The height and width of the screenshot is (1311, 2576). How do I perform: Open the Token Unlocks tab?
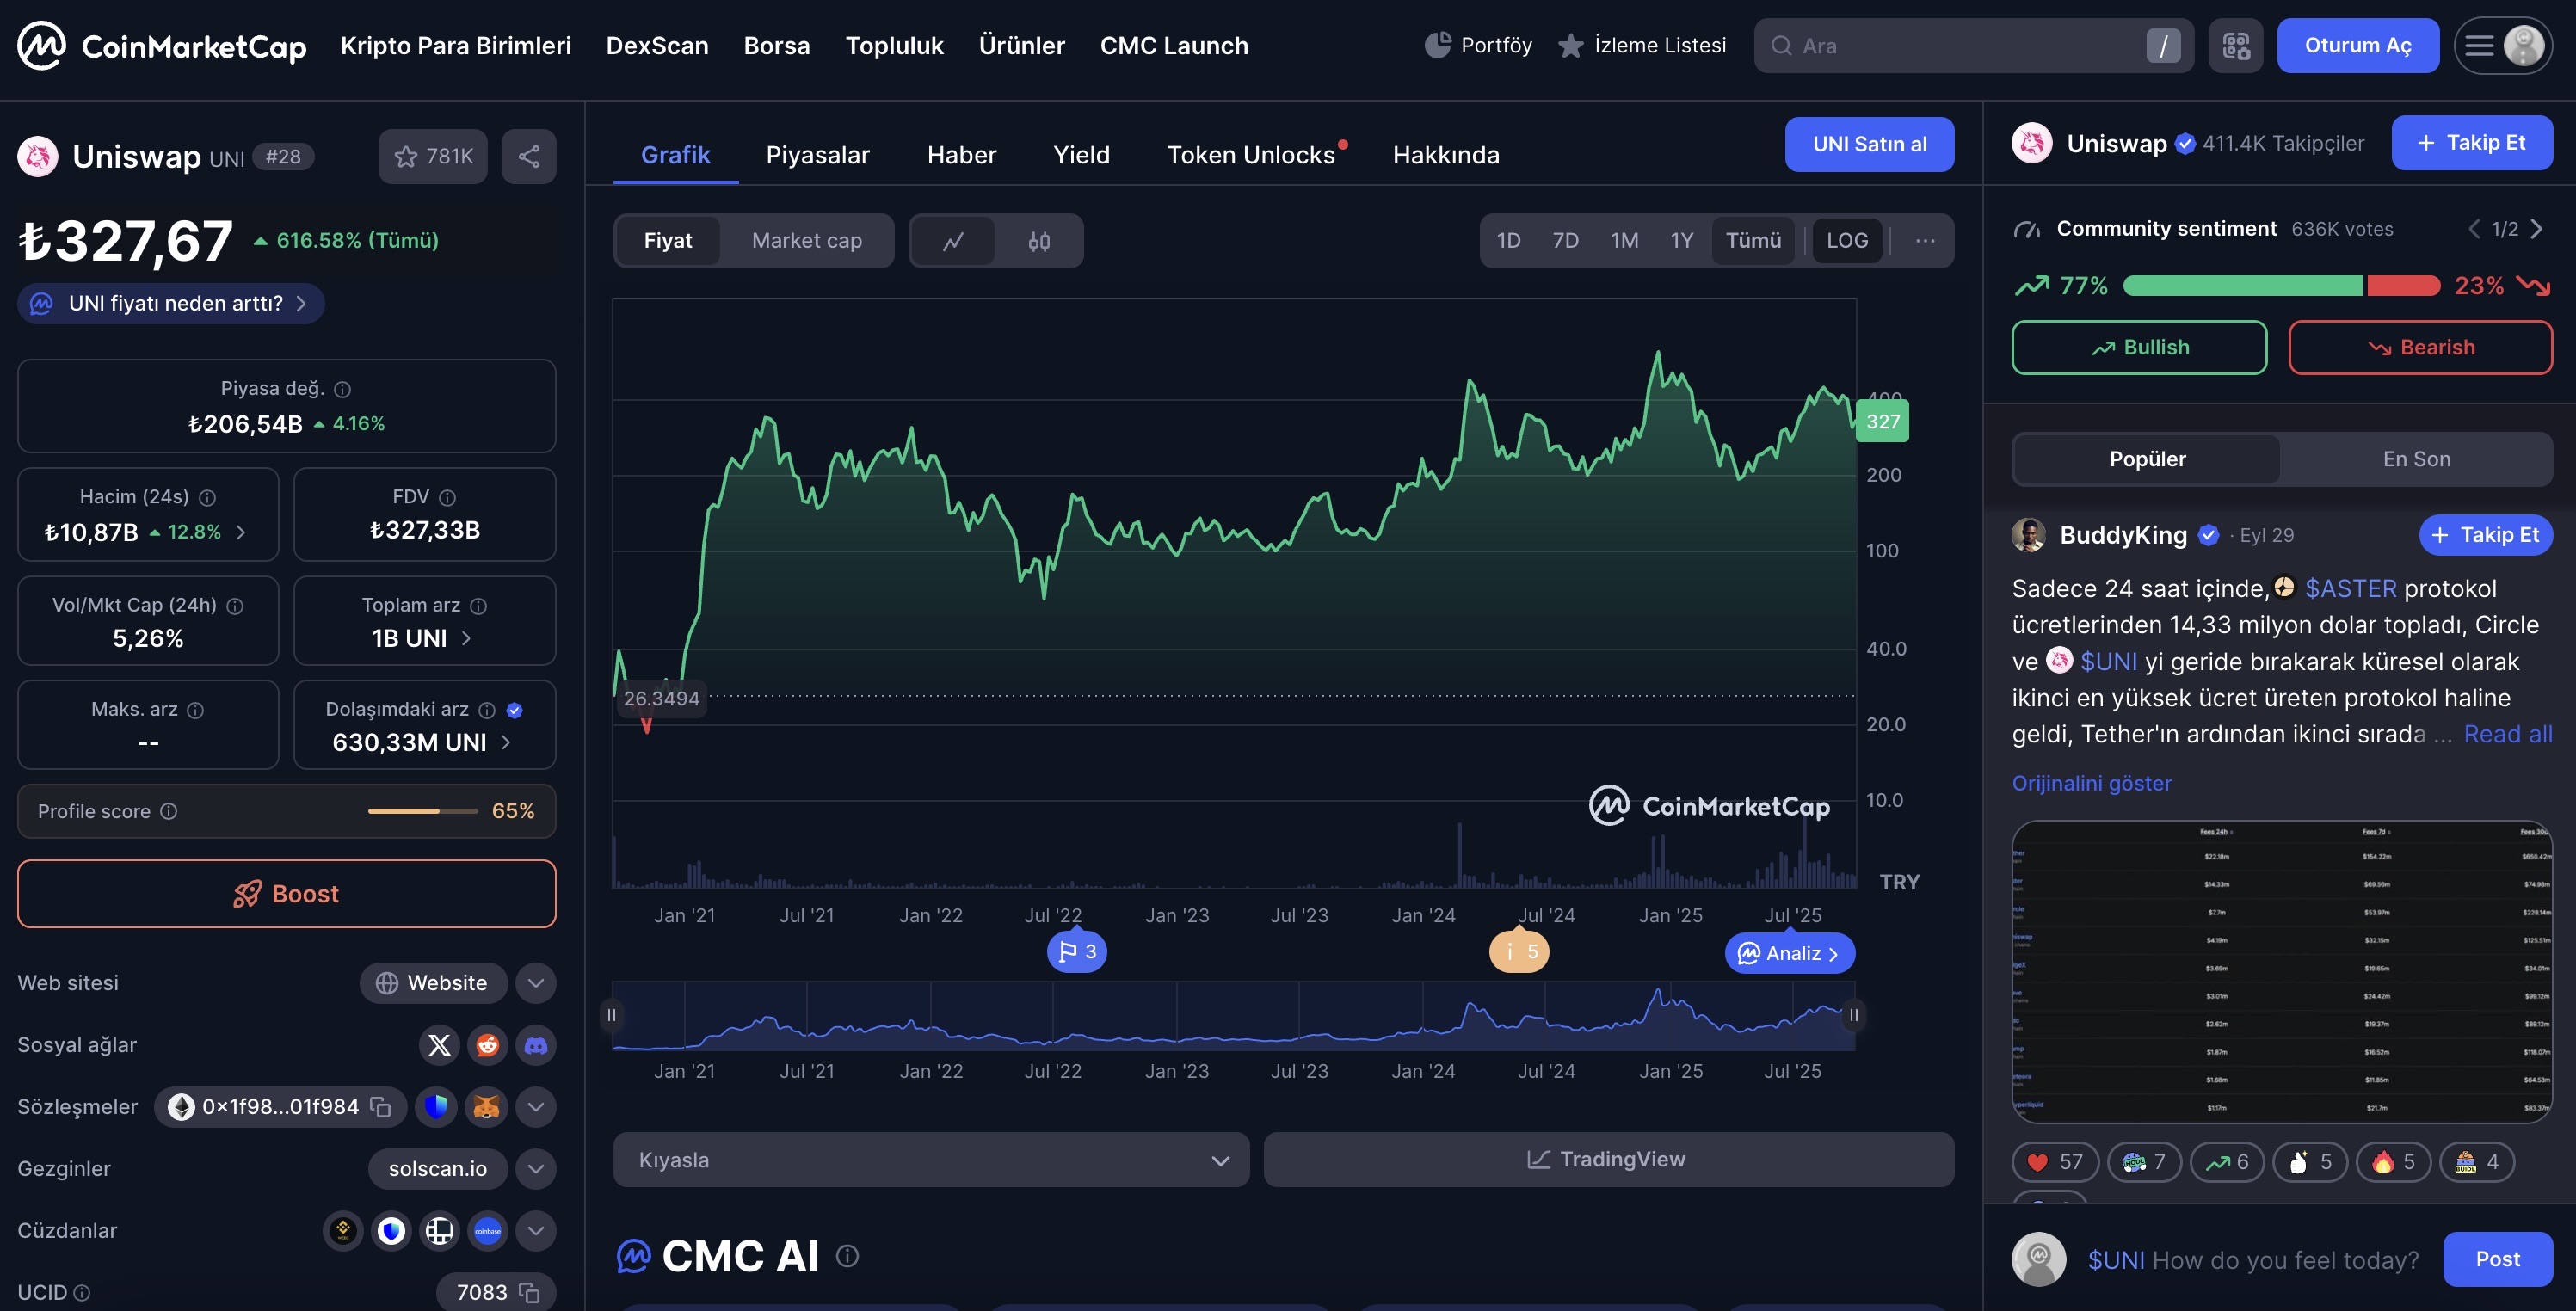tap(1251, 155)
